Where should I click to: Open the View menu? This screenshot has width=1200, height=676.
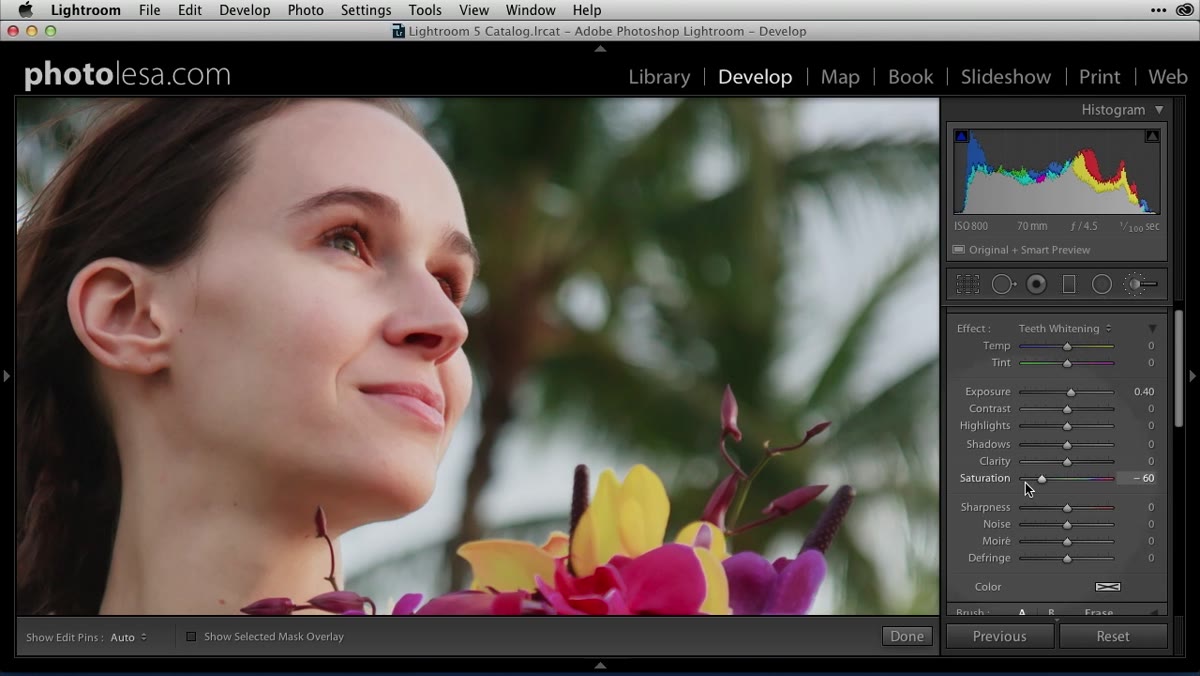[x=474, y=10]
